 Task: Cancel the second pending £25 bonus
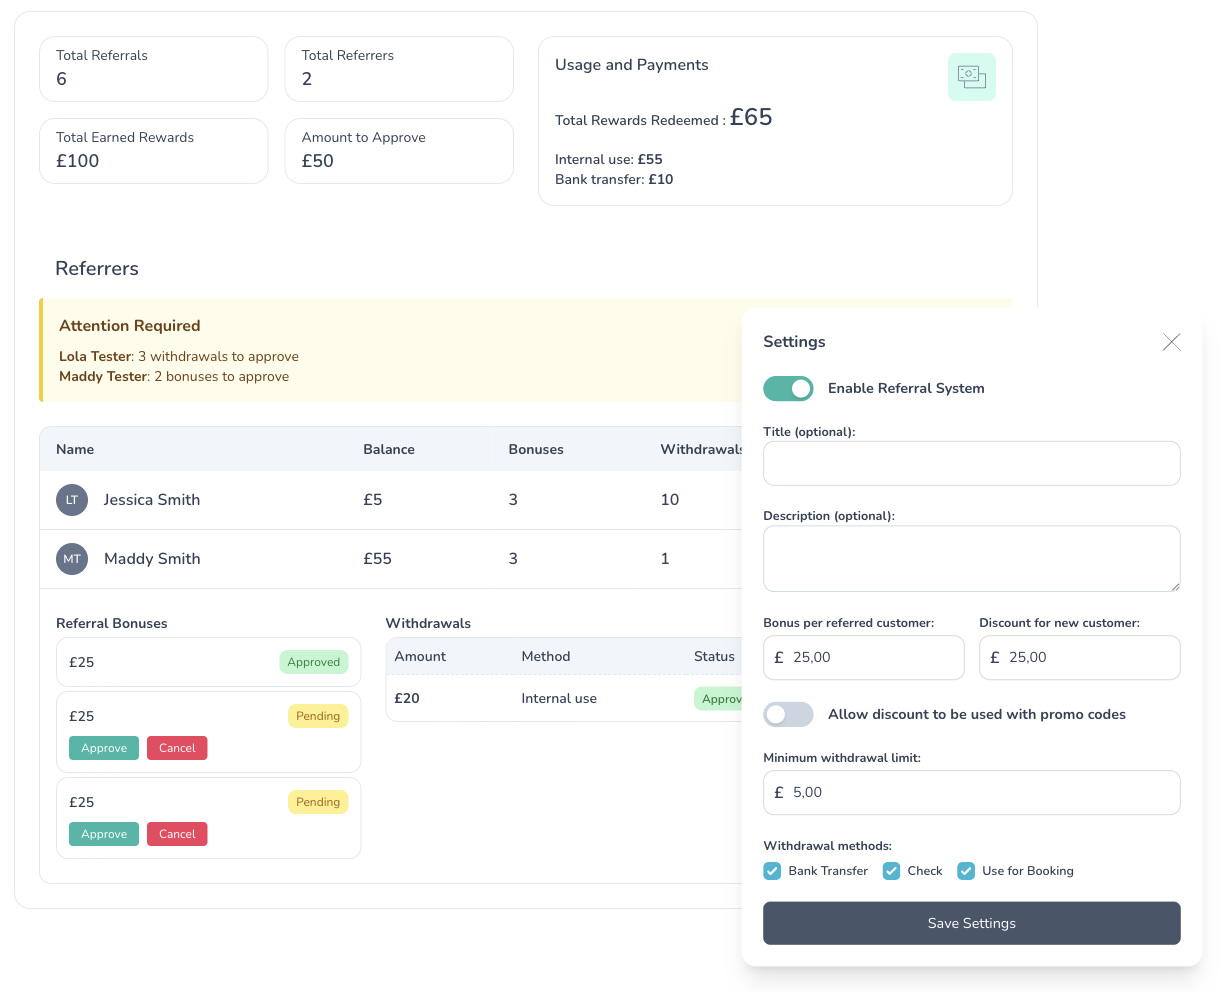pos(177,834)
